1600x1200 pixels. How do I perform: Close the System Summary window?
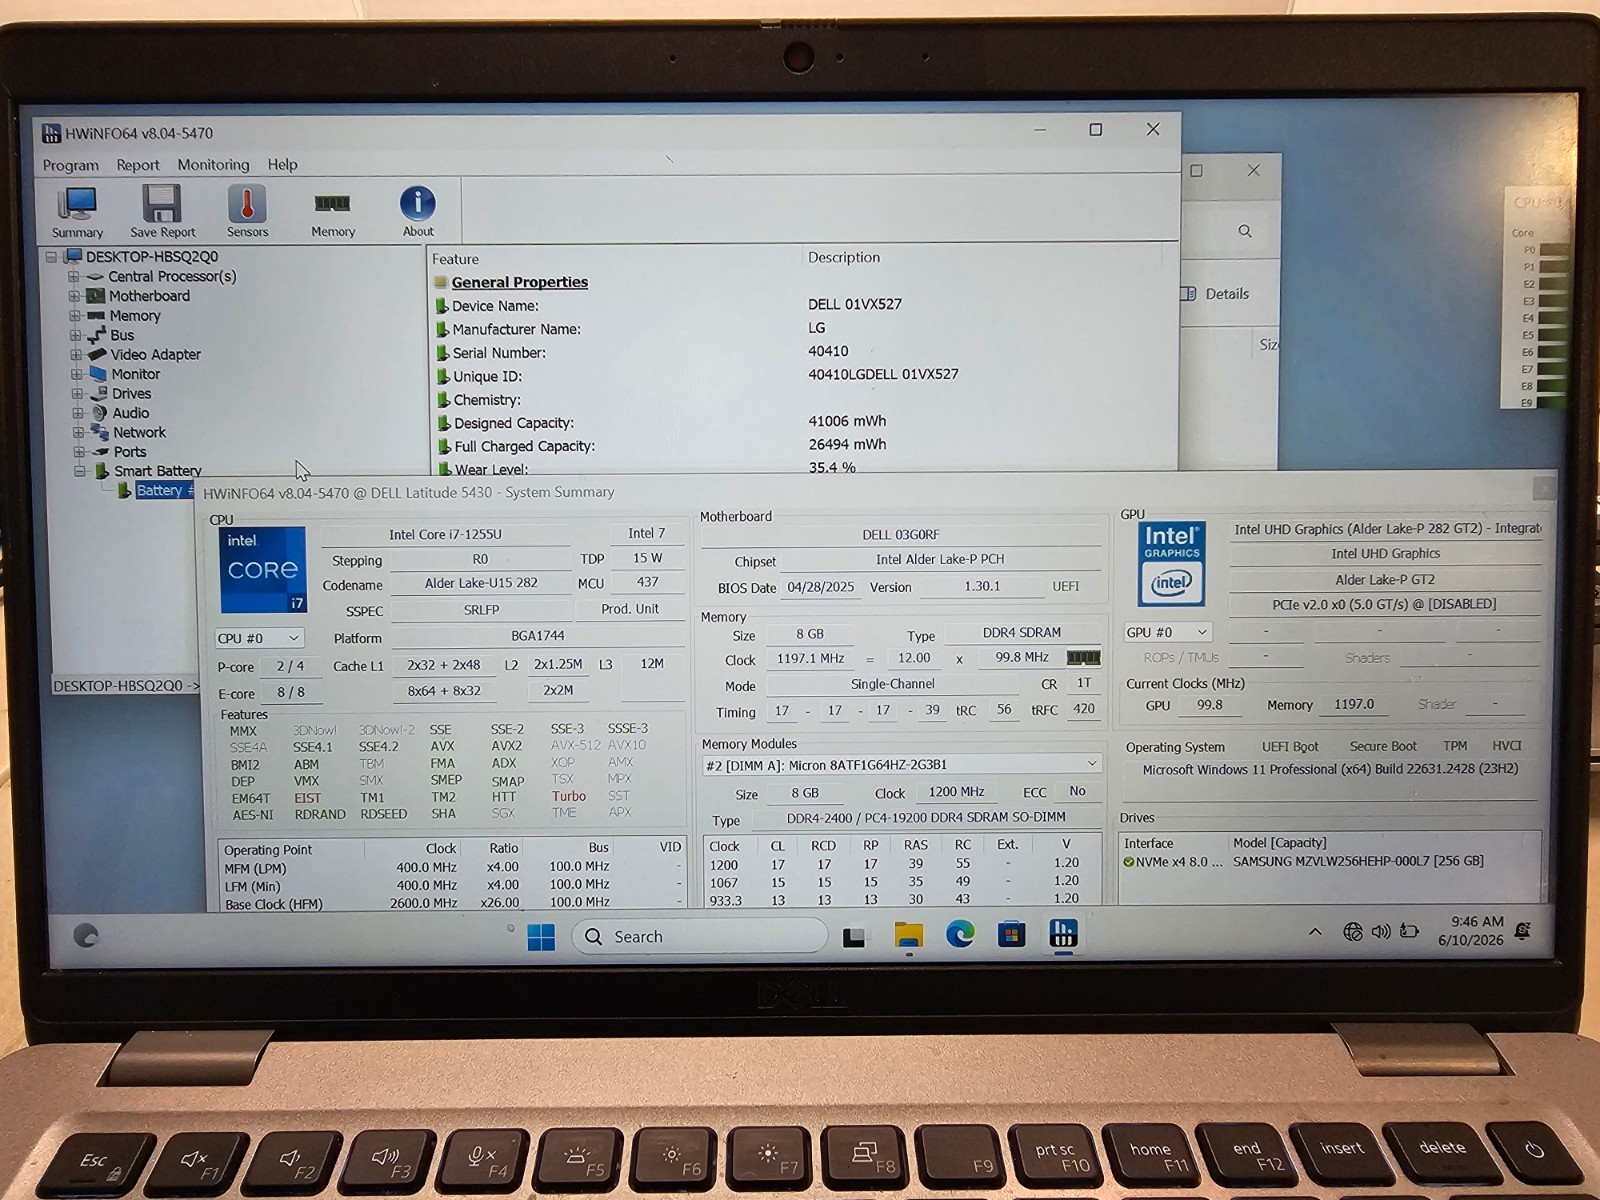(1544, 488)
